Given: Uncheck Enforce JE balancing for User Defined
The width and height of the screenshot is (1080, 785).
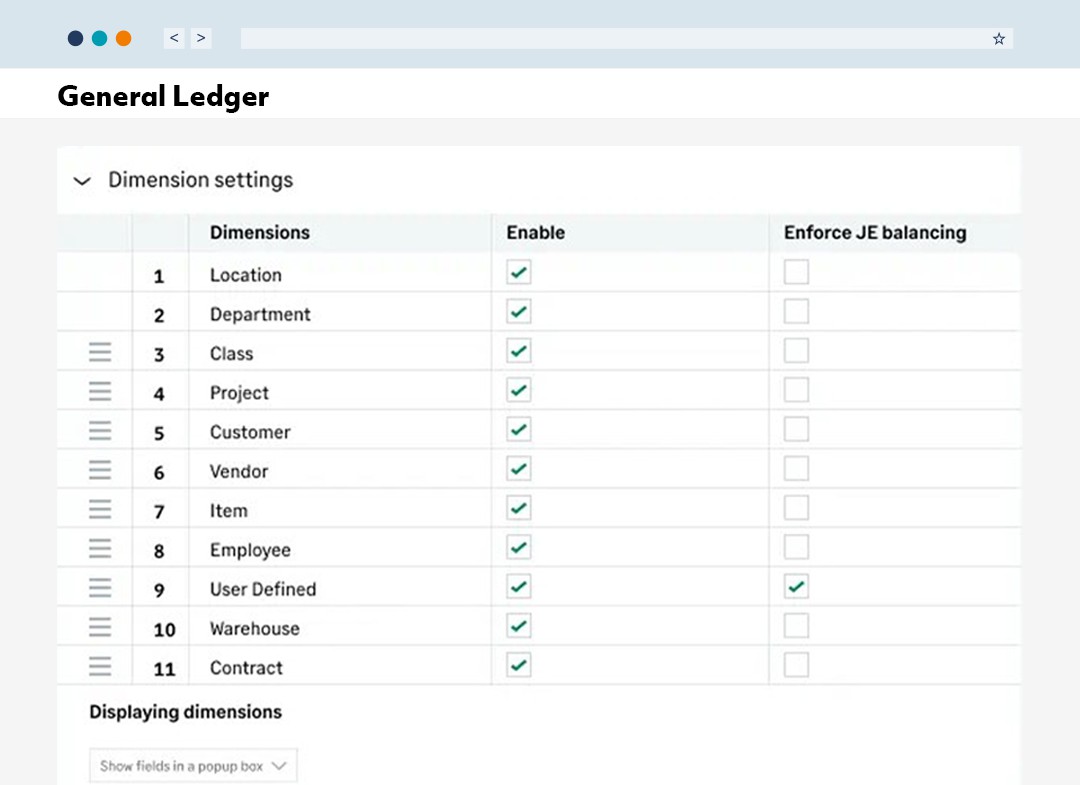Looking at the screenshot, I should 795,586.
